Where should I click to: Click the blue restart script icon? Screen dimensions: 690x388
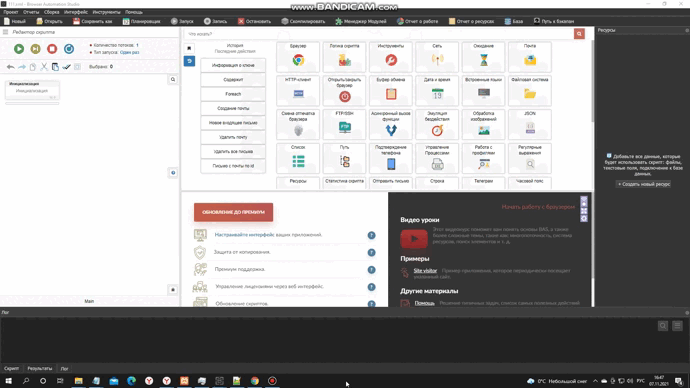[69, 49]
